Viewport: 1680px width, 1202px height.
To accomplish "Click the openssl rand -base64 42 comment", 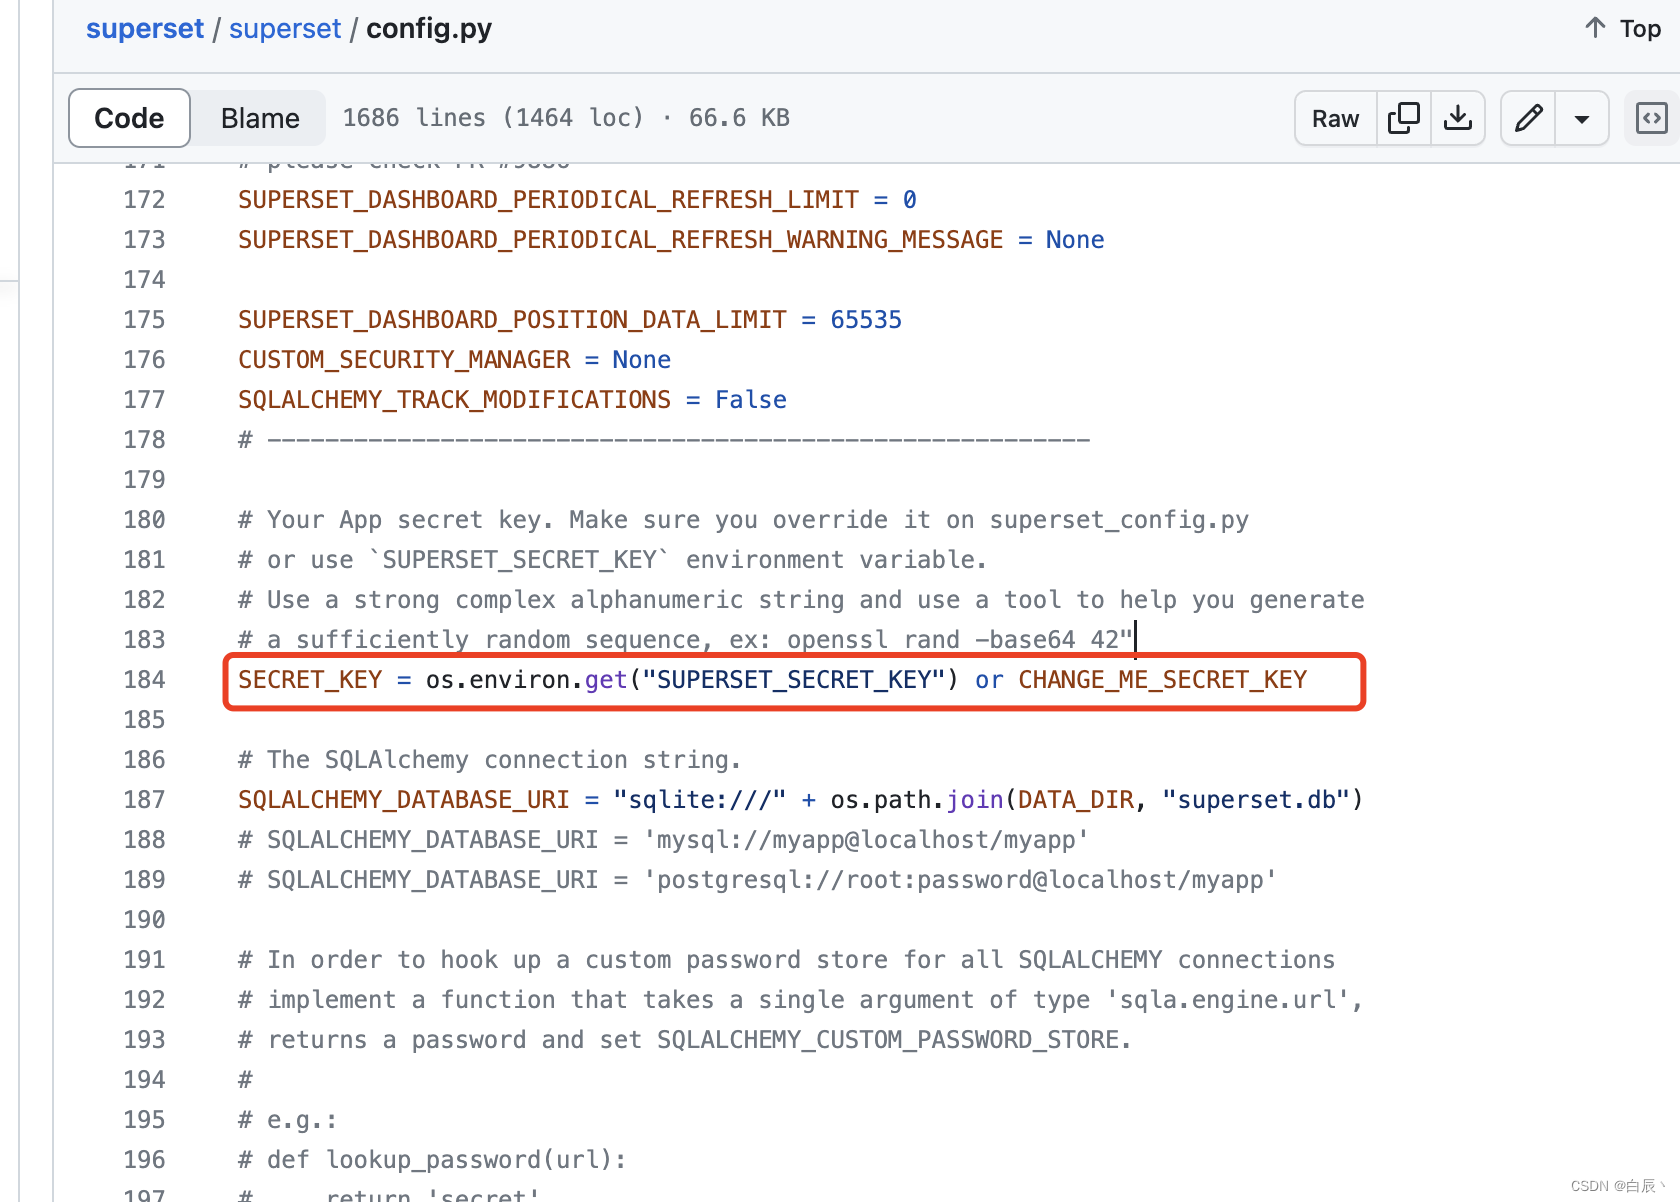I will (x=685, y=640).
